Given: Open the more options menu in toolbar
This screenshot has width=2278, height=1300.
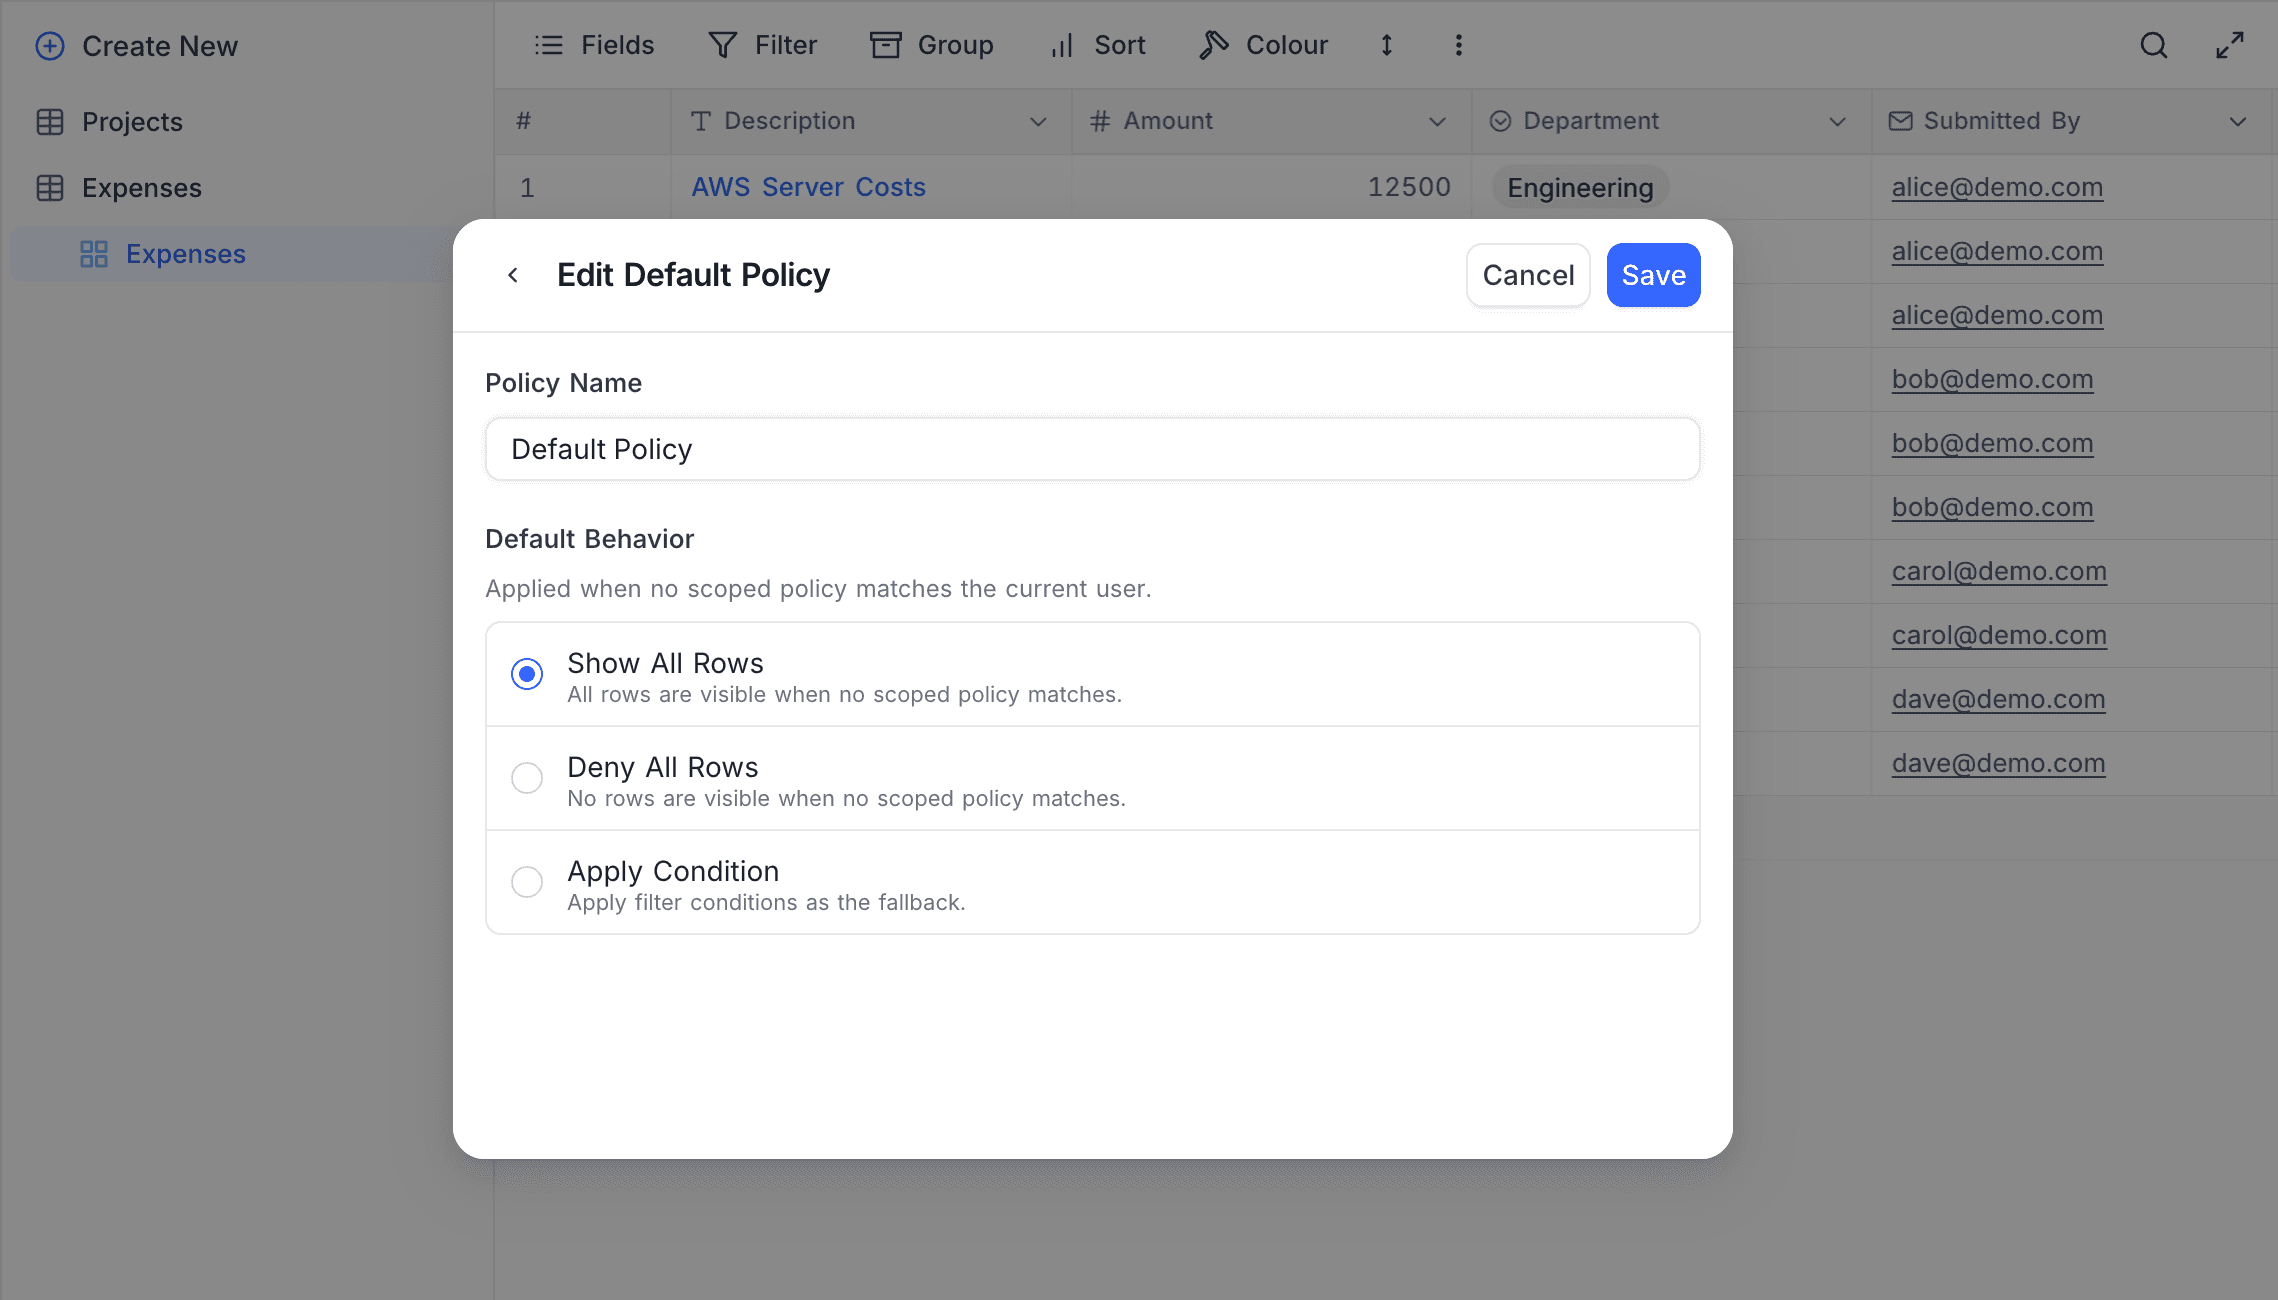Looking at the screenshot, I should point(1458,45).
